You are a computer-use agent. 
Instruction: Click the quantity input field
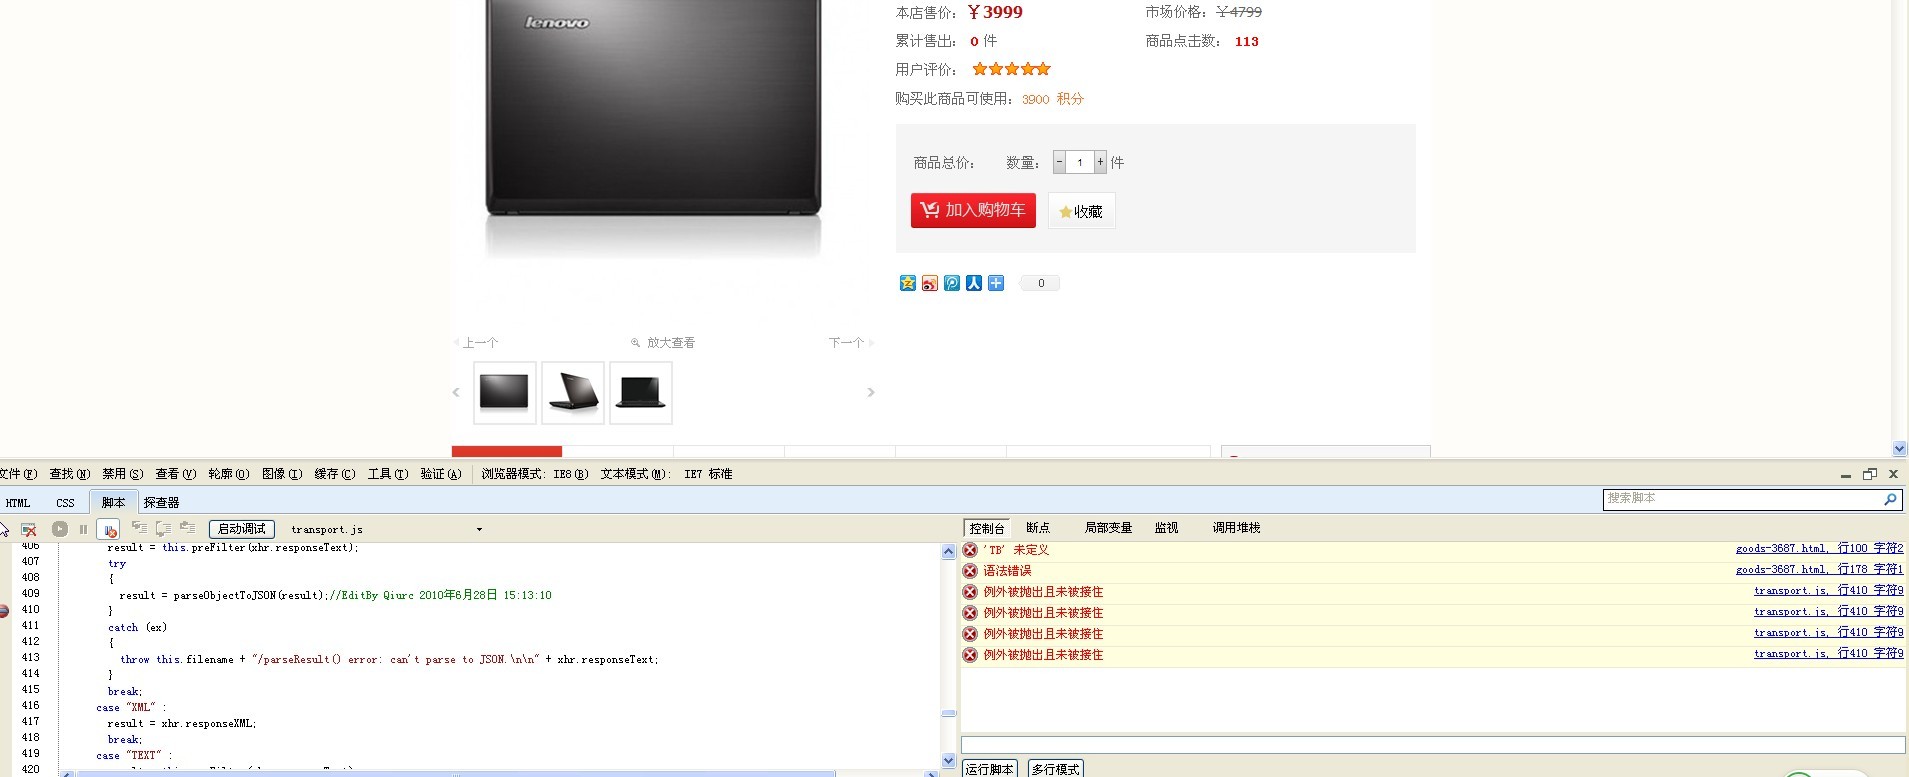tap(1080, 162)
